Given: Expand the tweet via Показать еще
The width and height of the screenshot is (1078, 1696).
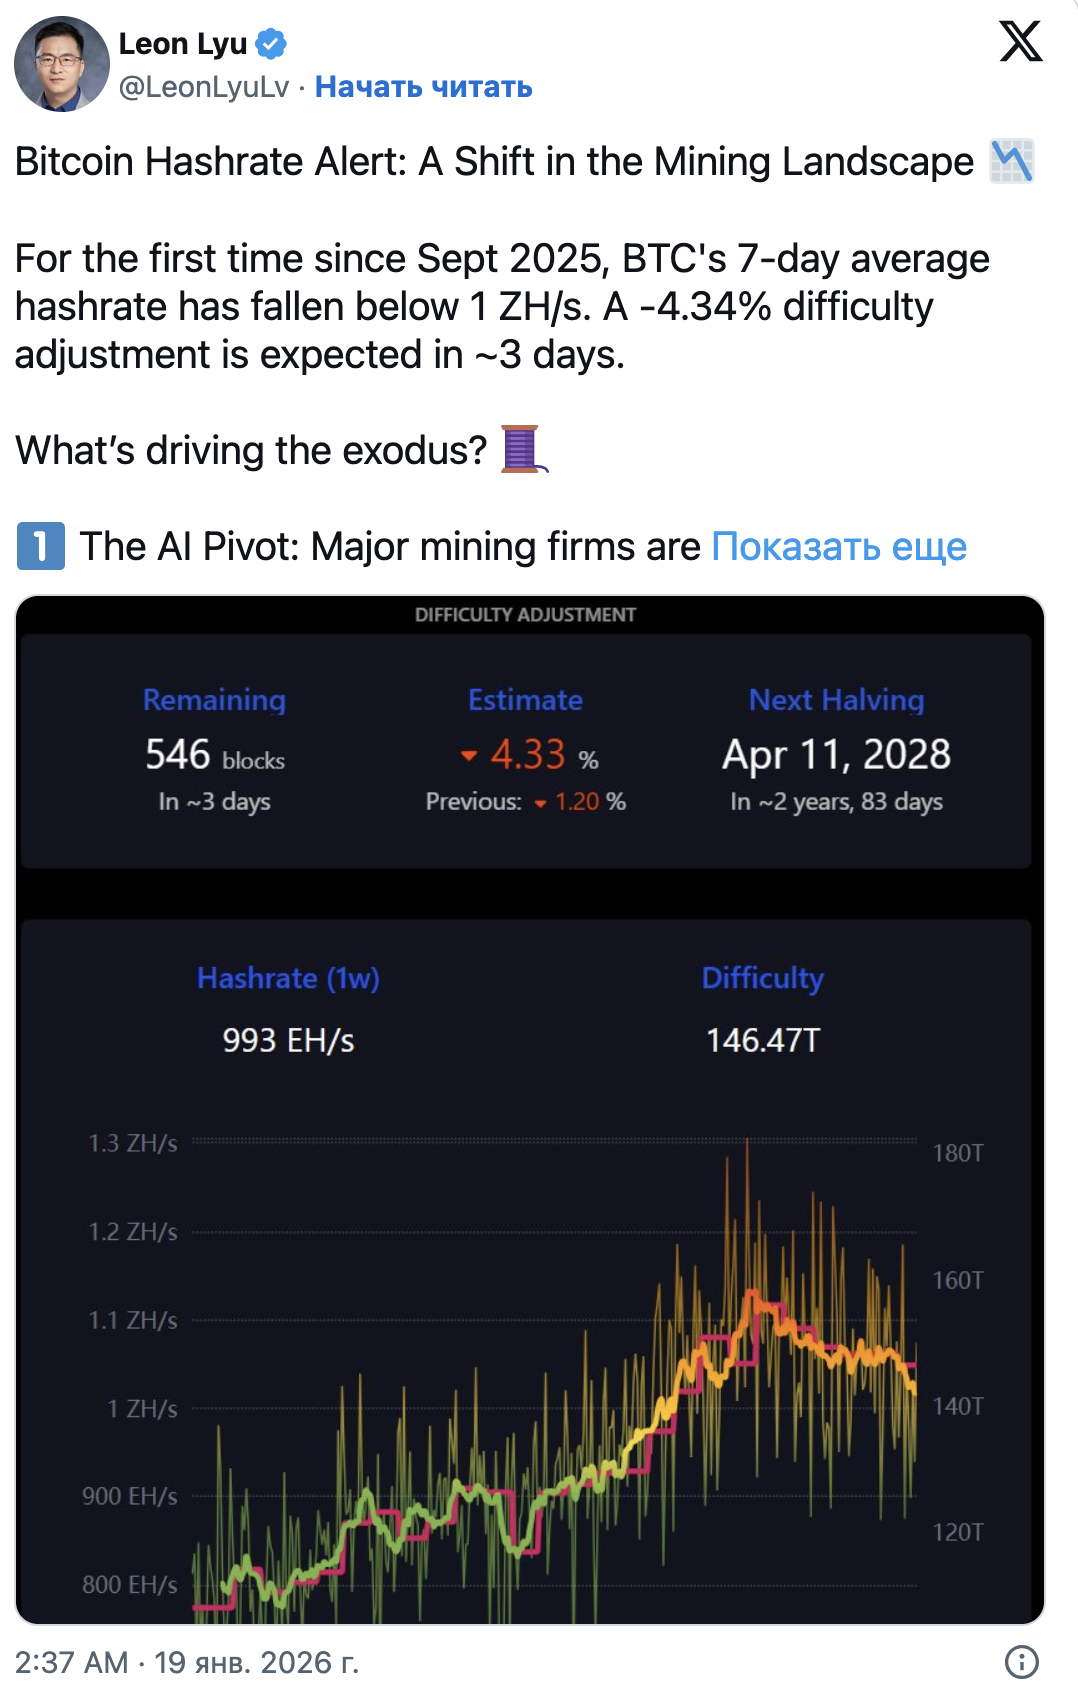Looking at the screenshot, I should click(839, 546).
